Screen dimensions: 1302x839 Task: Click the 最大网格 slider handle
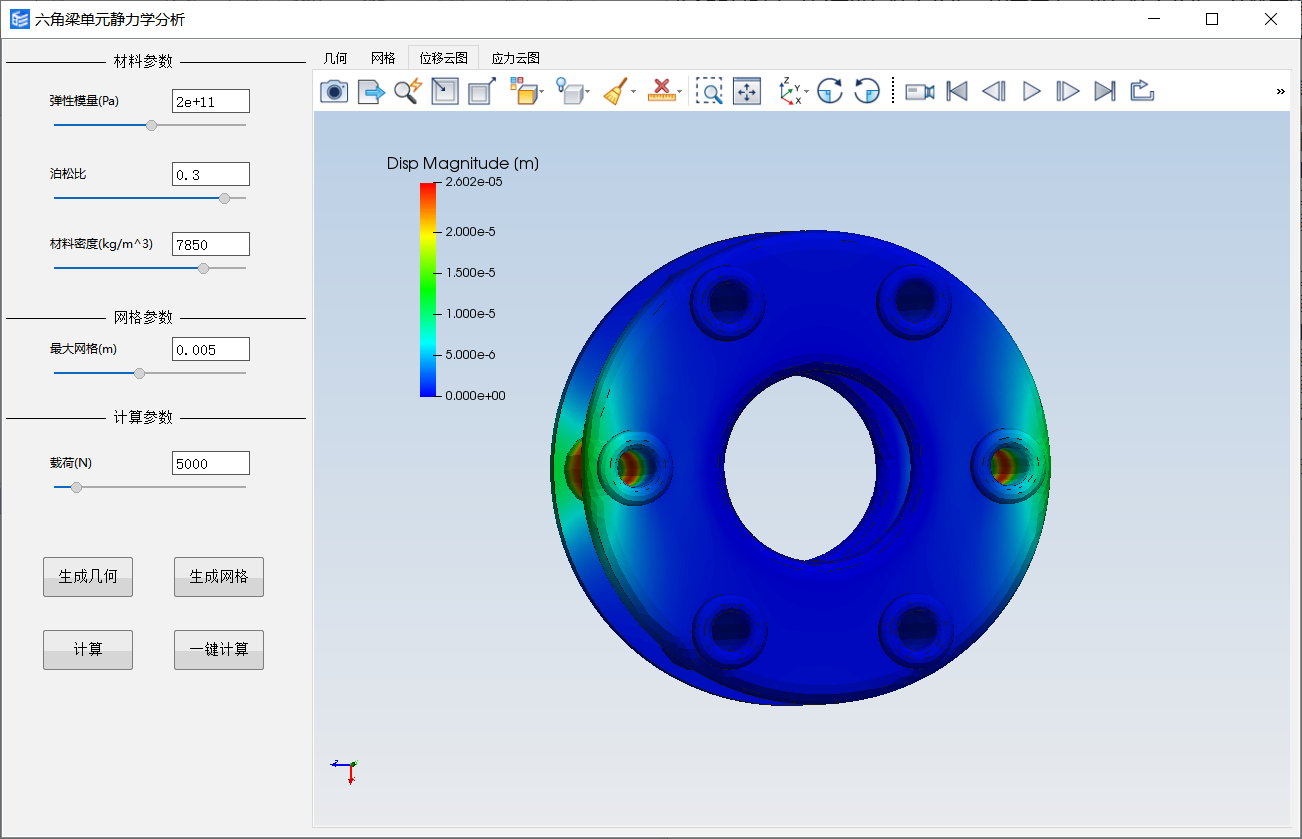(139, 373)
